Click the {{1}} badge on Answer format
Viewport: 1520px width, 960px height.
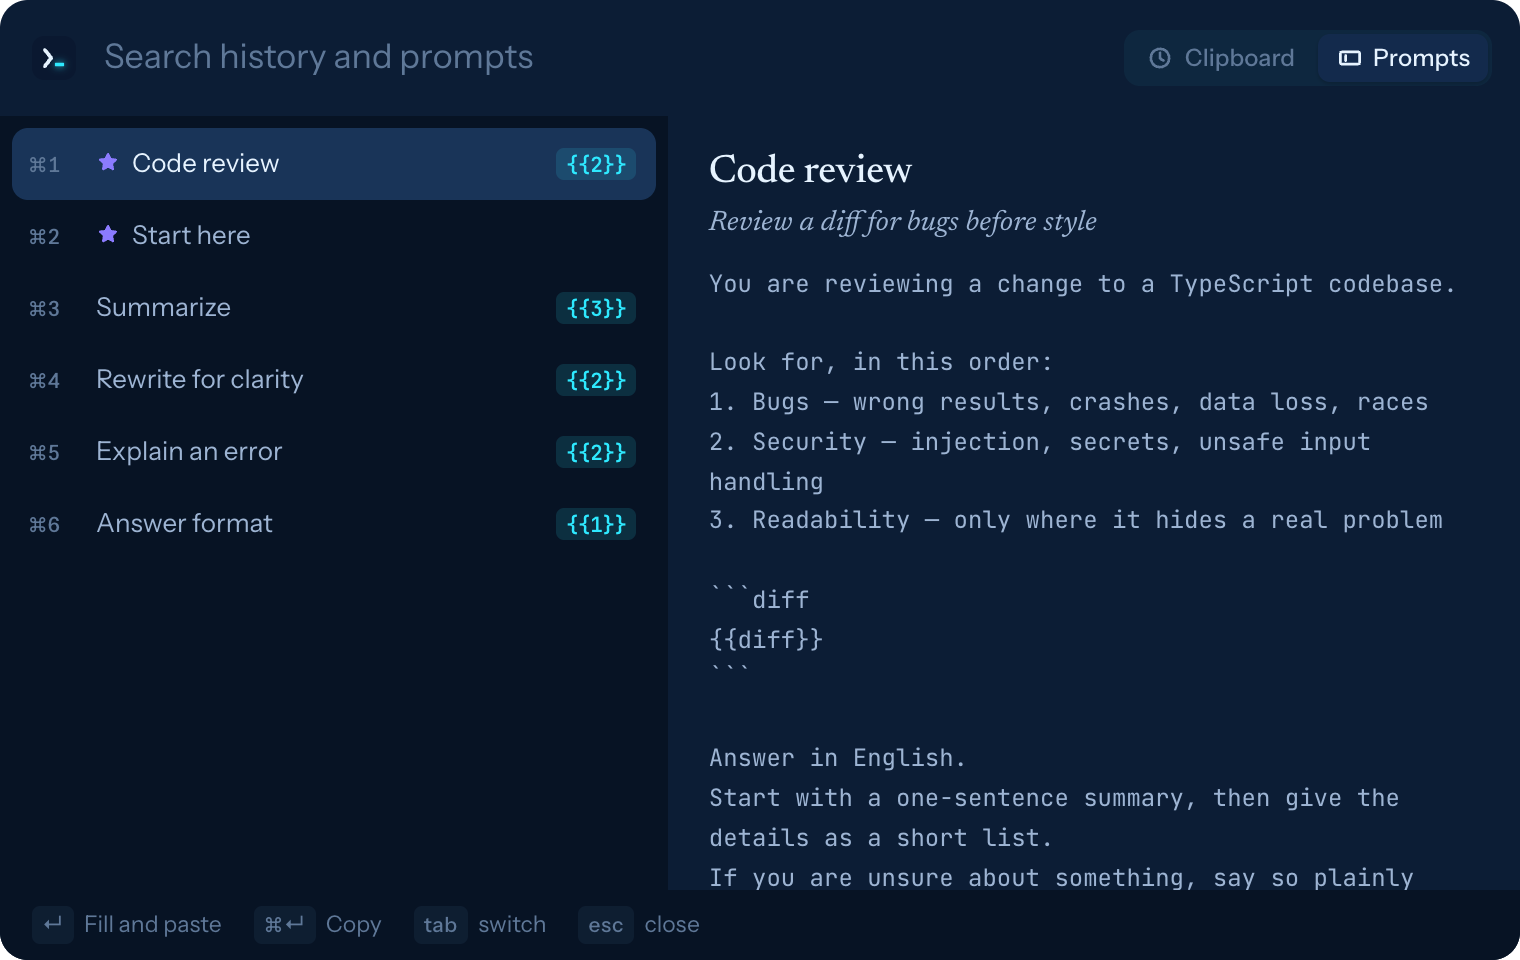click(596, 524)
